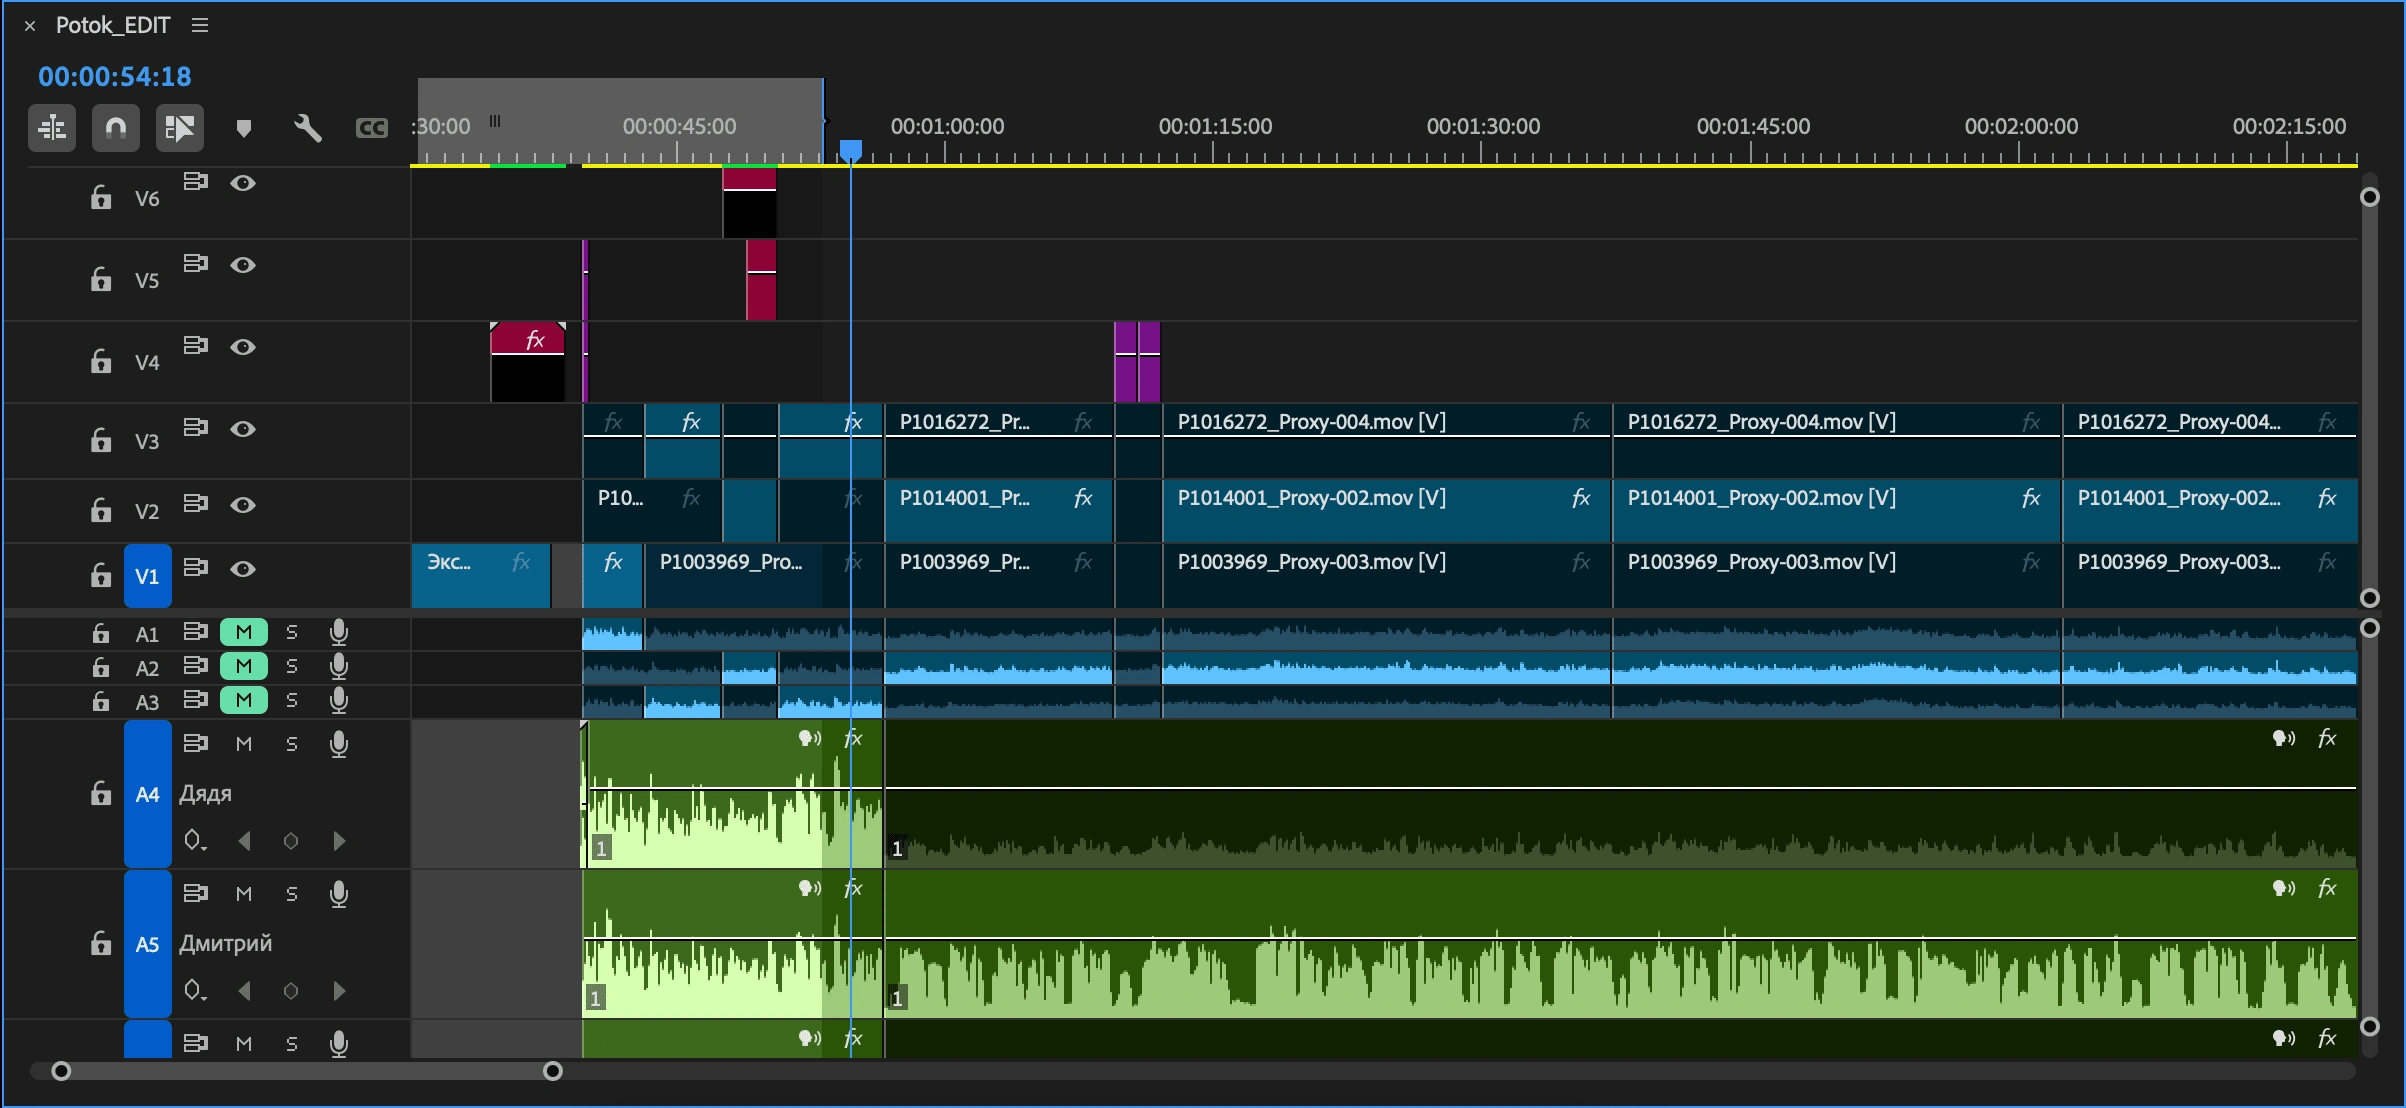This screenshot has height=1108, width=2406.
Task: Mute the A5 Дмитрий track
Action: pyautogui.click(x=244, y=894)
